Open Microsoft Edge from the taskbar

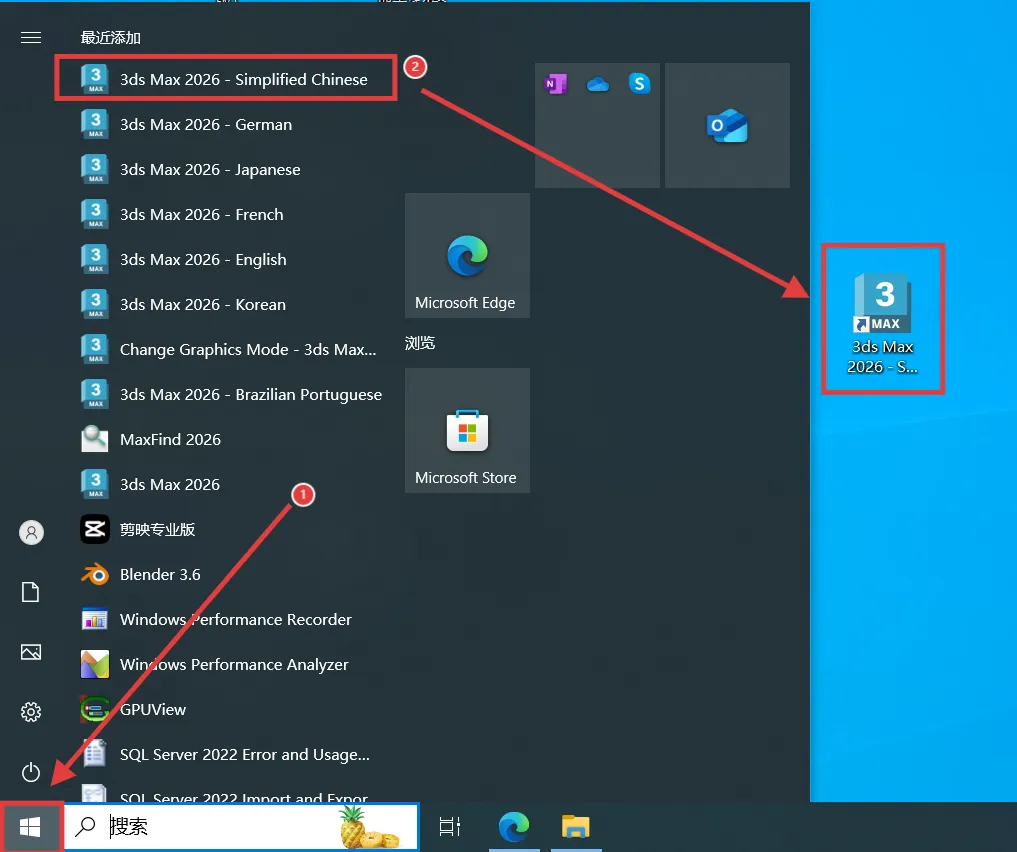click(x=514, y=827)
